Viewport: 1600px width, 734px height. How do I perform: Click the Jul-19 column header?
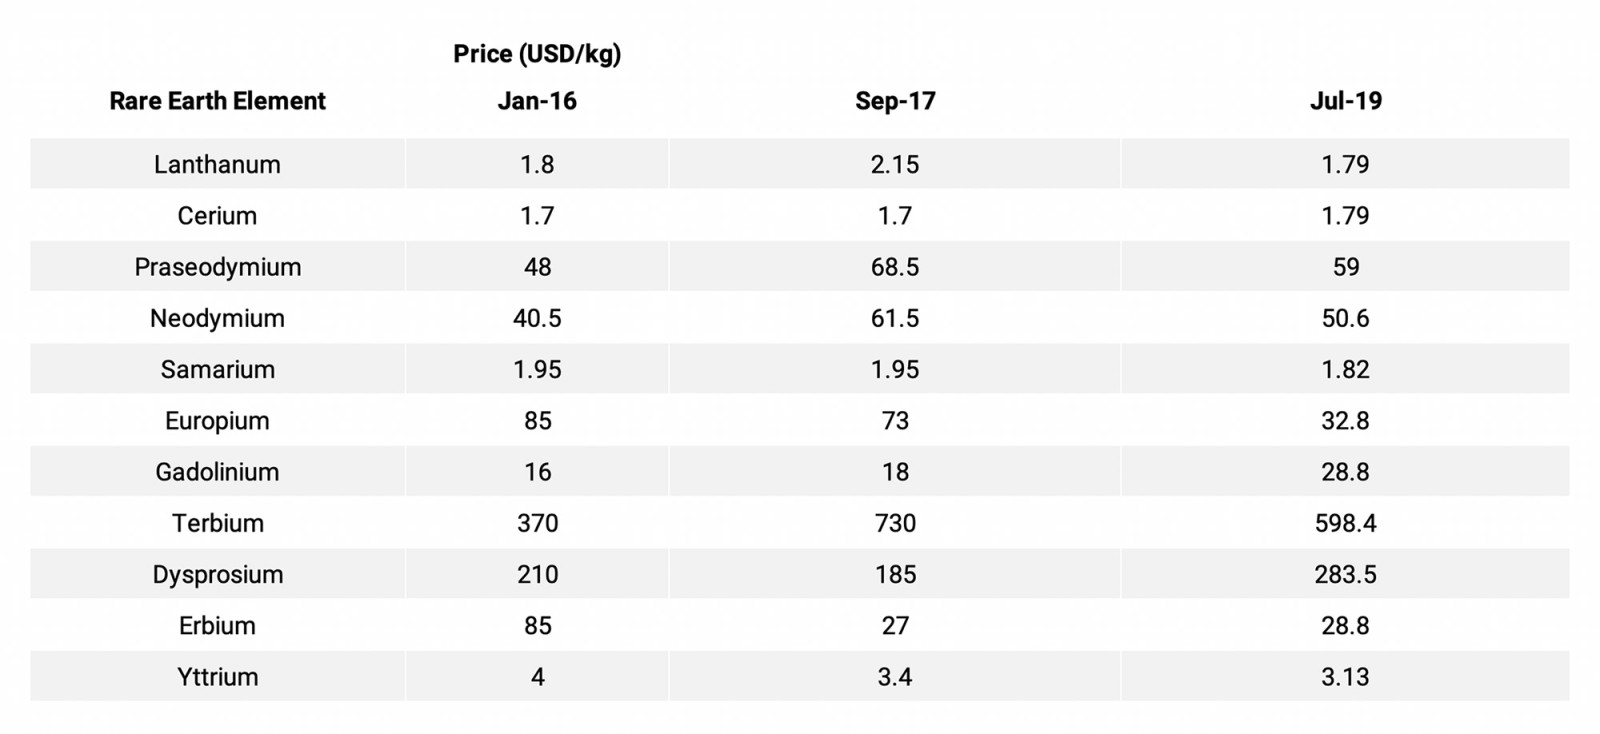pos(1345,101)
